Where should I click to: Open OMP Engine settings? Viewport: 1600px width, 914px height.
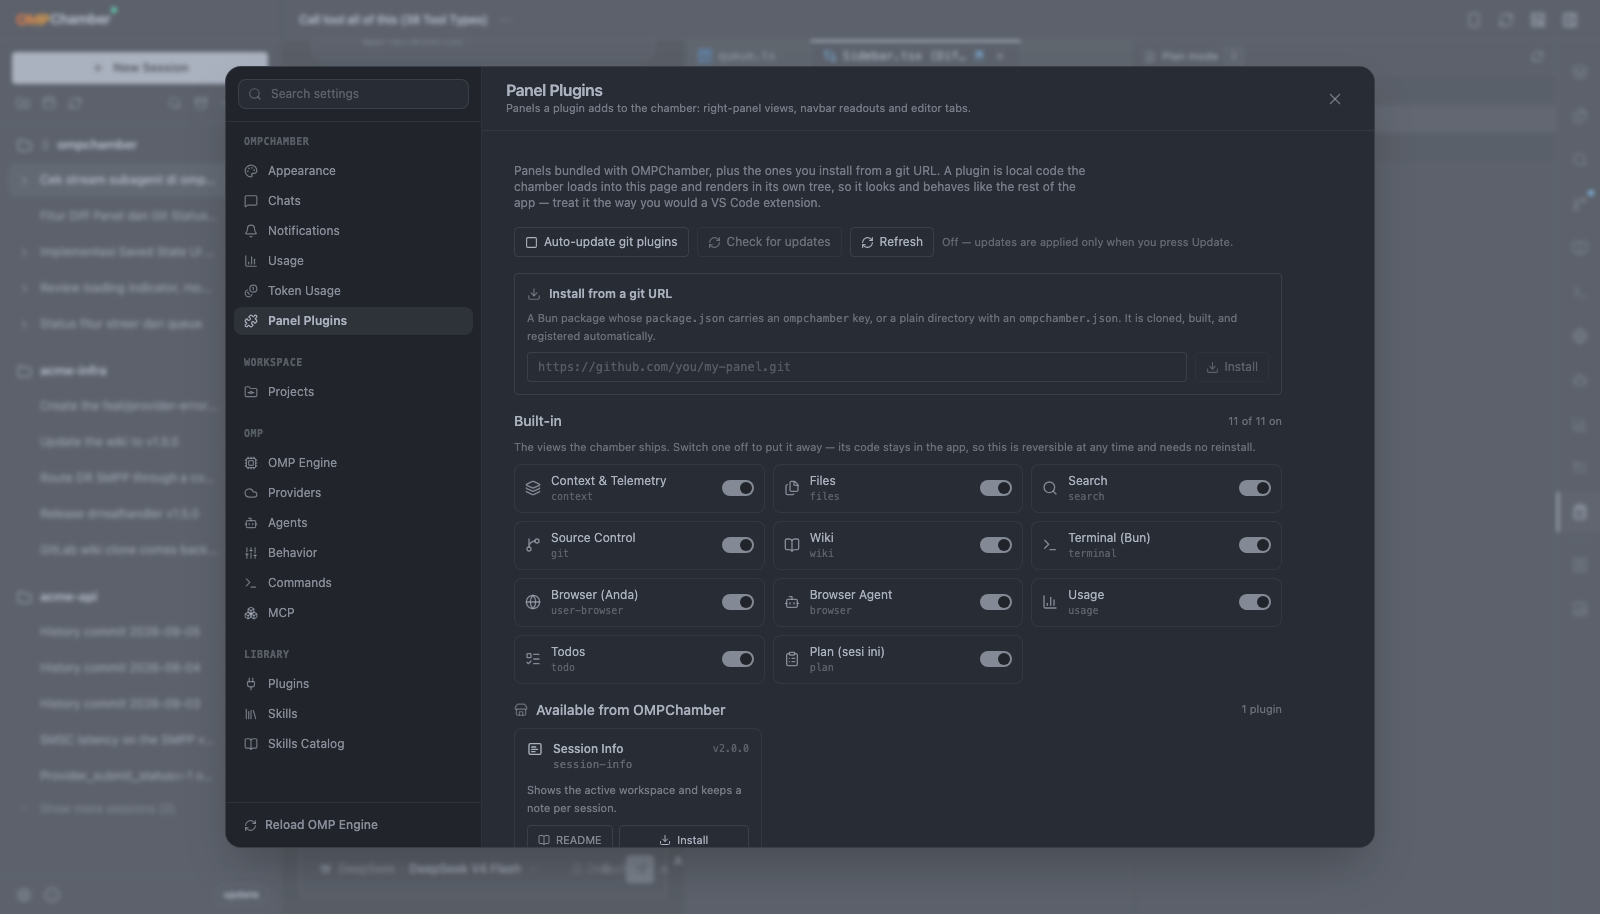[353, 463]
